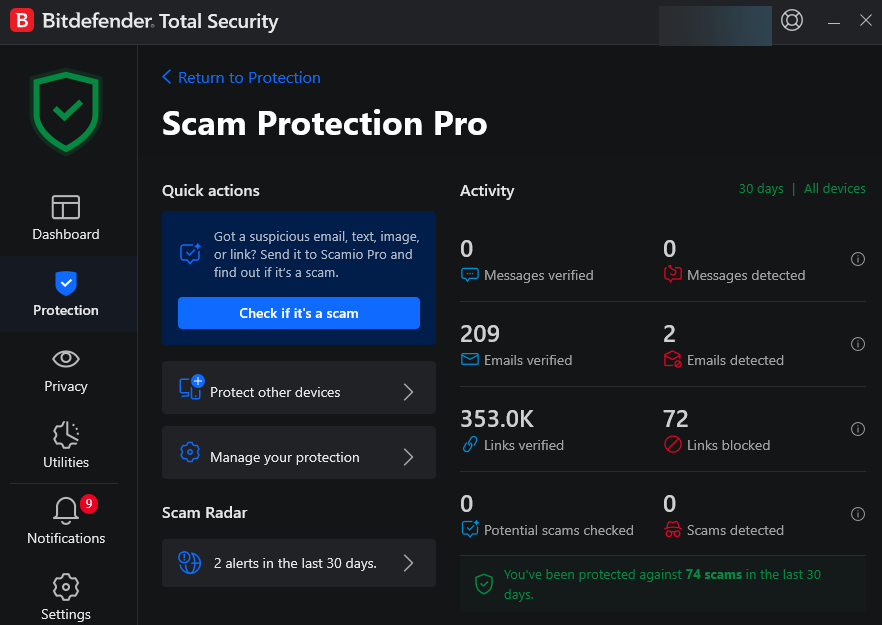The height and width of the screenshot is (625, 882).
Task: Click the back chevron before Return to Protection
Action: [166, 77]
